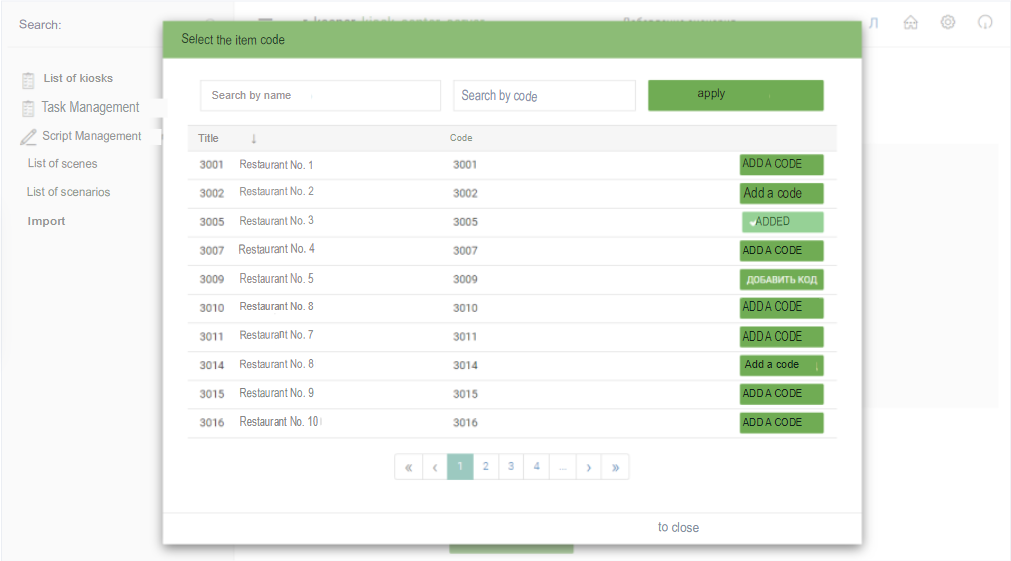Image resolution: width=1011 pixels, height=561 pixels.
Task: Click 'to close' to dismiss the dialog
Action: (x=678, y=527)
